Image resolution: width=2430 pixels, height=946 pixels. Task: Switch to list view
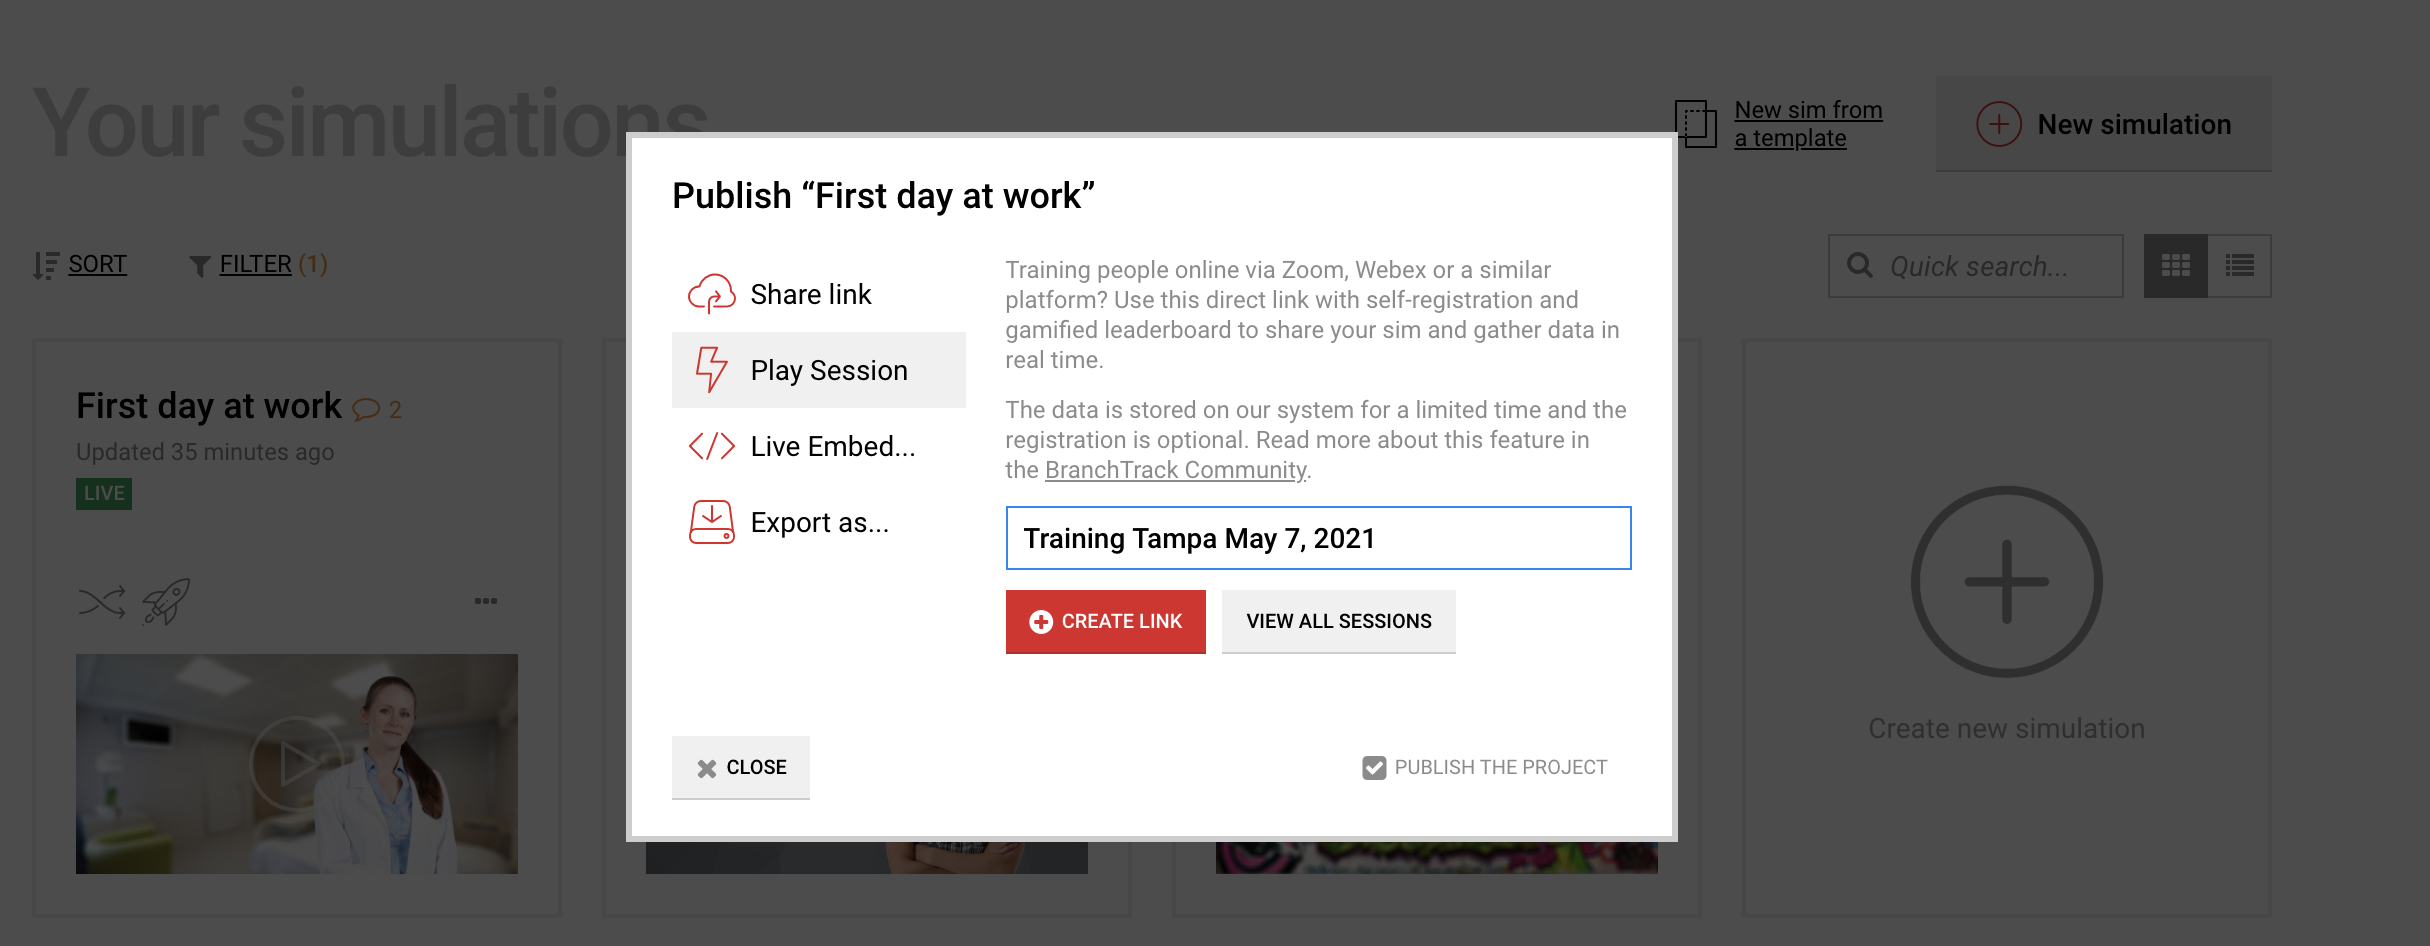(2239, 266)
